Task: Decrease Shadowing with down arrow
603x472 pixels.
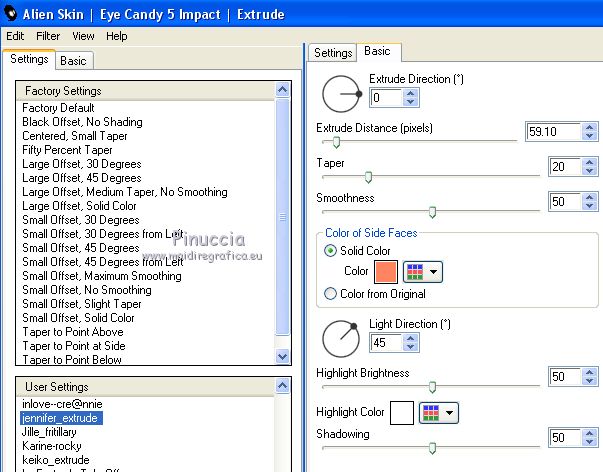Action: click(x=590, y=442)
